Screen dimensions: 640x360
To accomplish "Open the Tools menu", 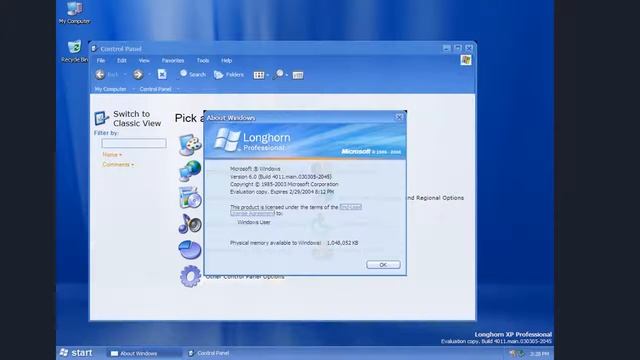I will [203, 60].
